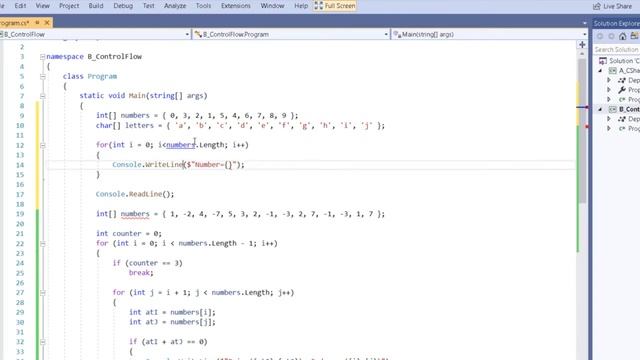Open the Build menu
Image resolution: width=640 pixels, height=360 pixels.
[x=96, y=6]
